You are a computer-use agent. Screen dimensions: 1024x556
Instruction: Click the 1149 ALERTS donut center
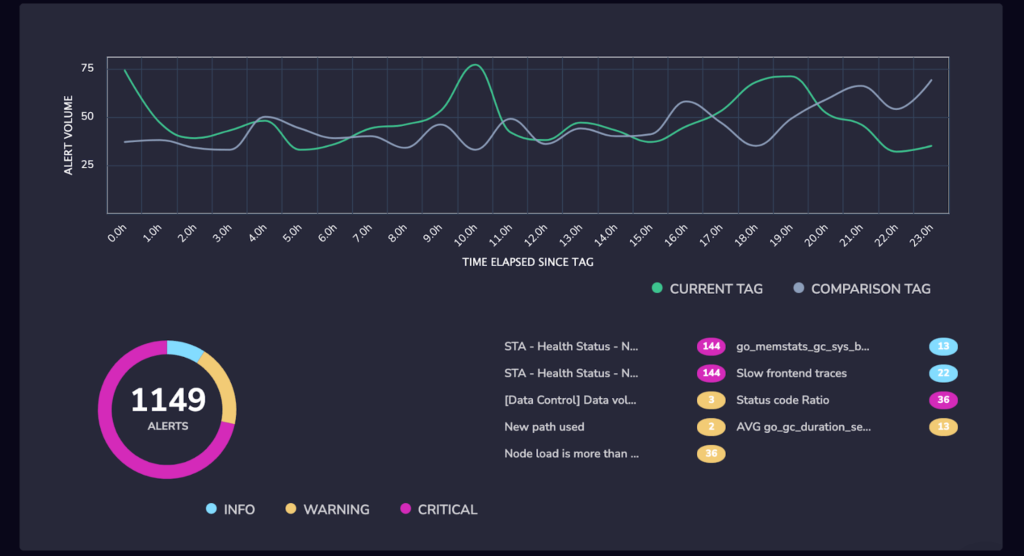[168, 409]
